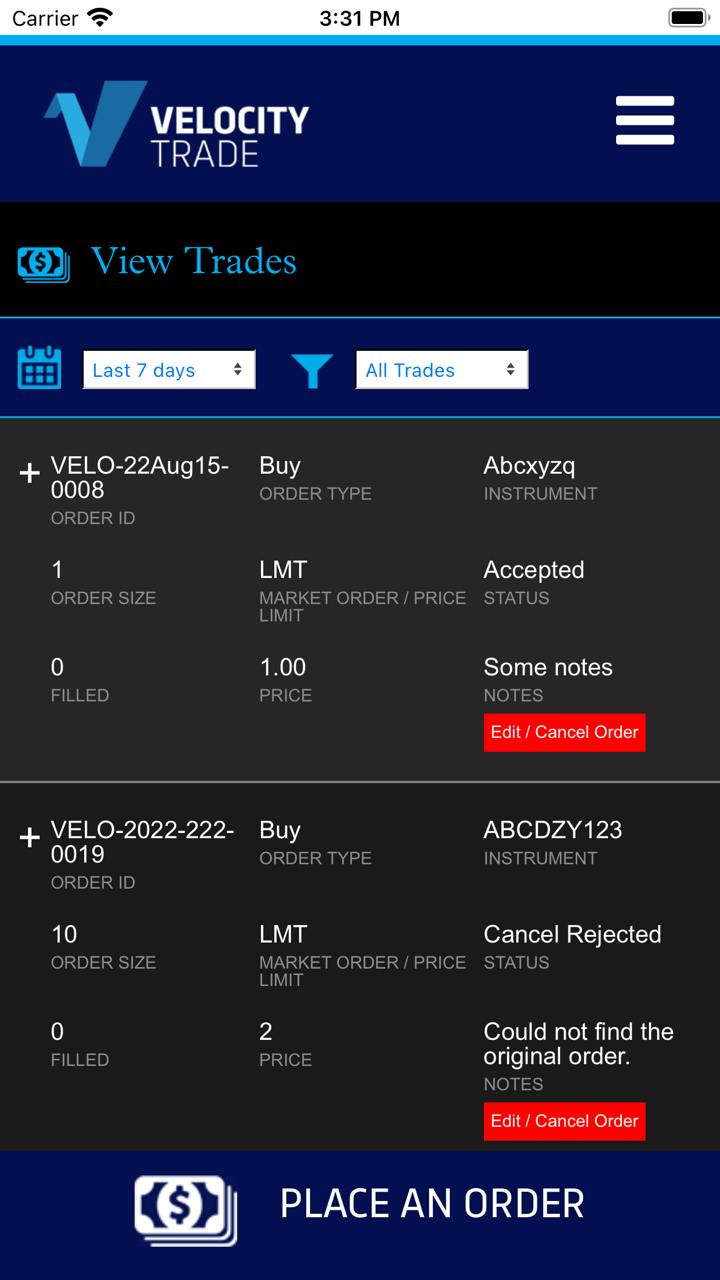Viewport: 720px width, 1280px height.
Task: Tap the Cancel Rejected status text
Action: [572, 934]
